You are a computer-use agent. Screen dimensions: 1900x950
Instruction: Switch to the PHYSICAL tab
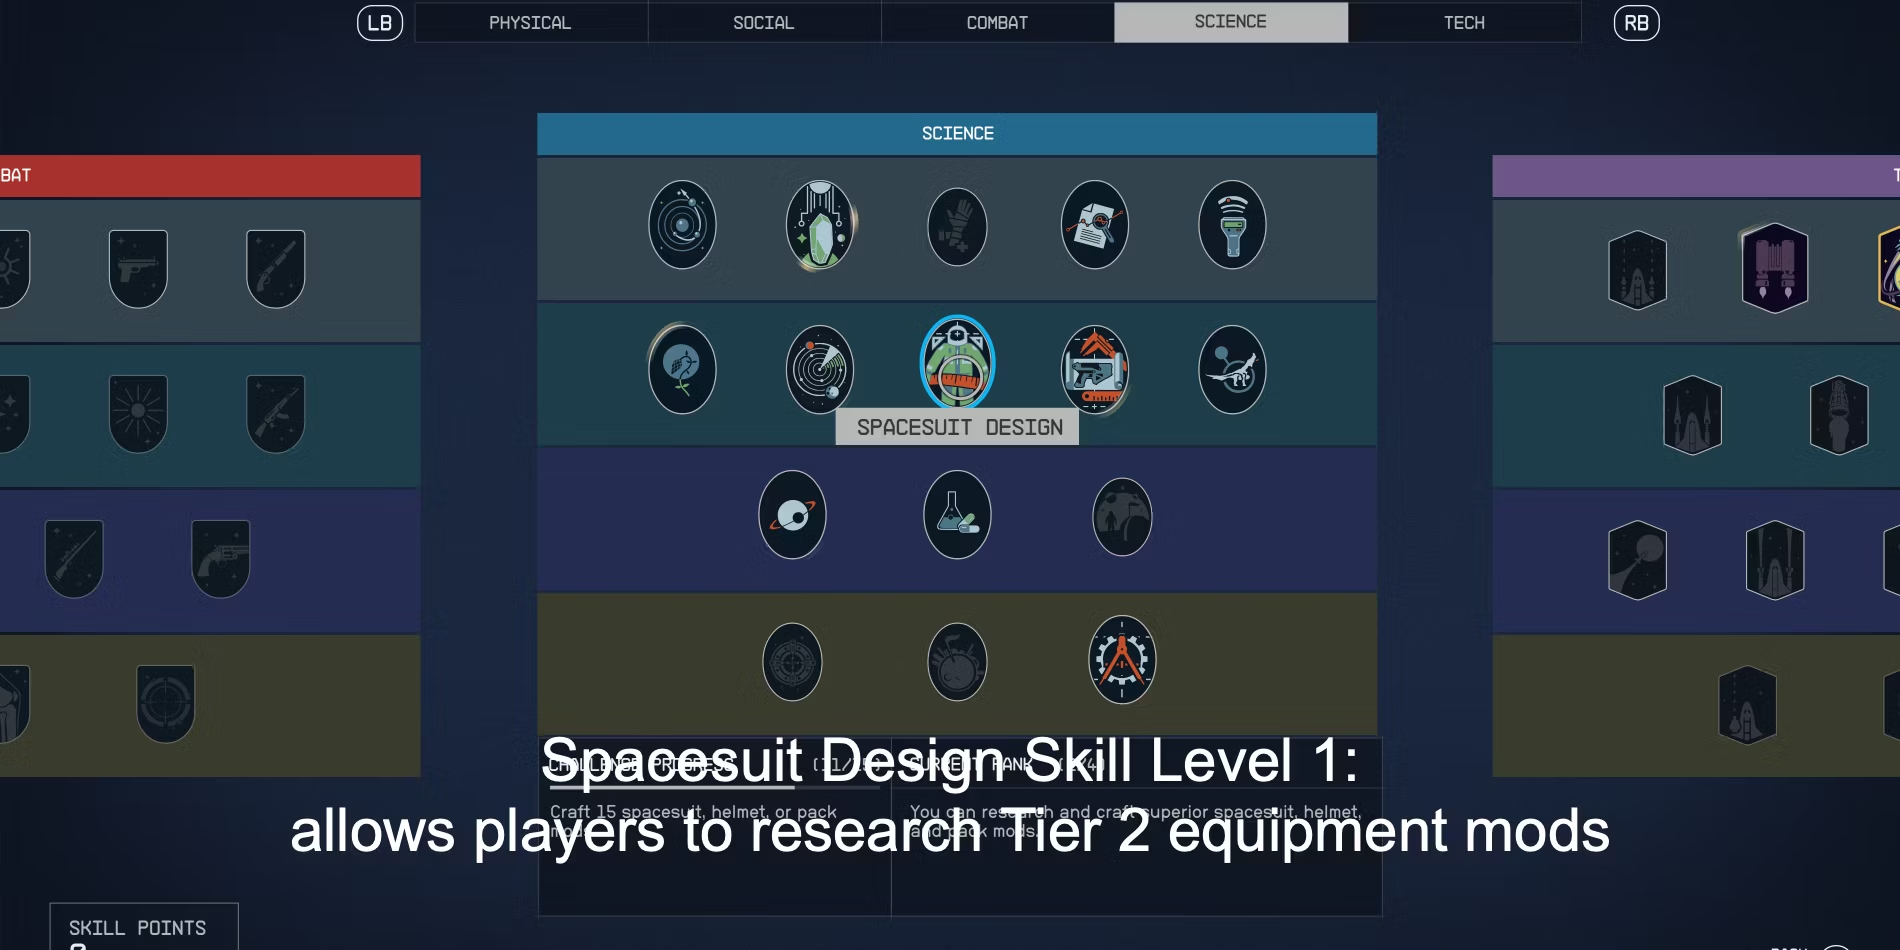[530, 22]
